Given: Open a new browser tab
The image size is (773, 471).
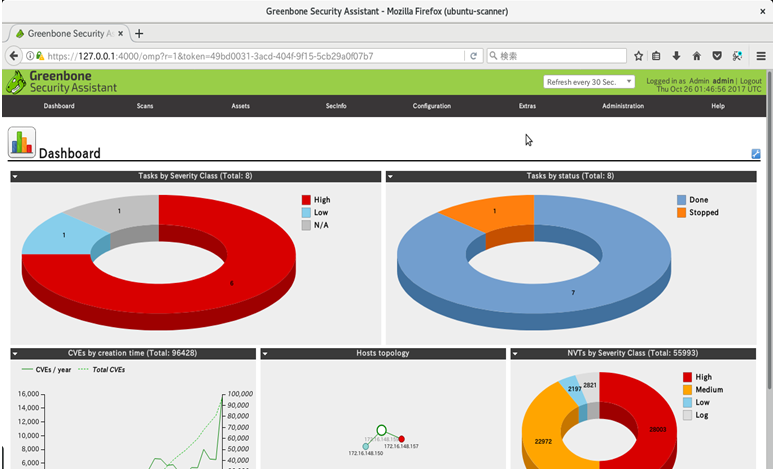Looking at the screenshot, I should [139, 34].
